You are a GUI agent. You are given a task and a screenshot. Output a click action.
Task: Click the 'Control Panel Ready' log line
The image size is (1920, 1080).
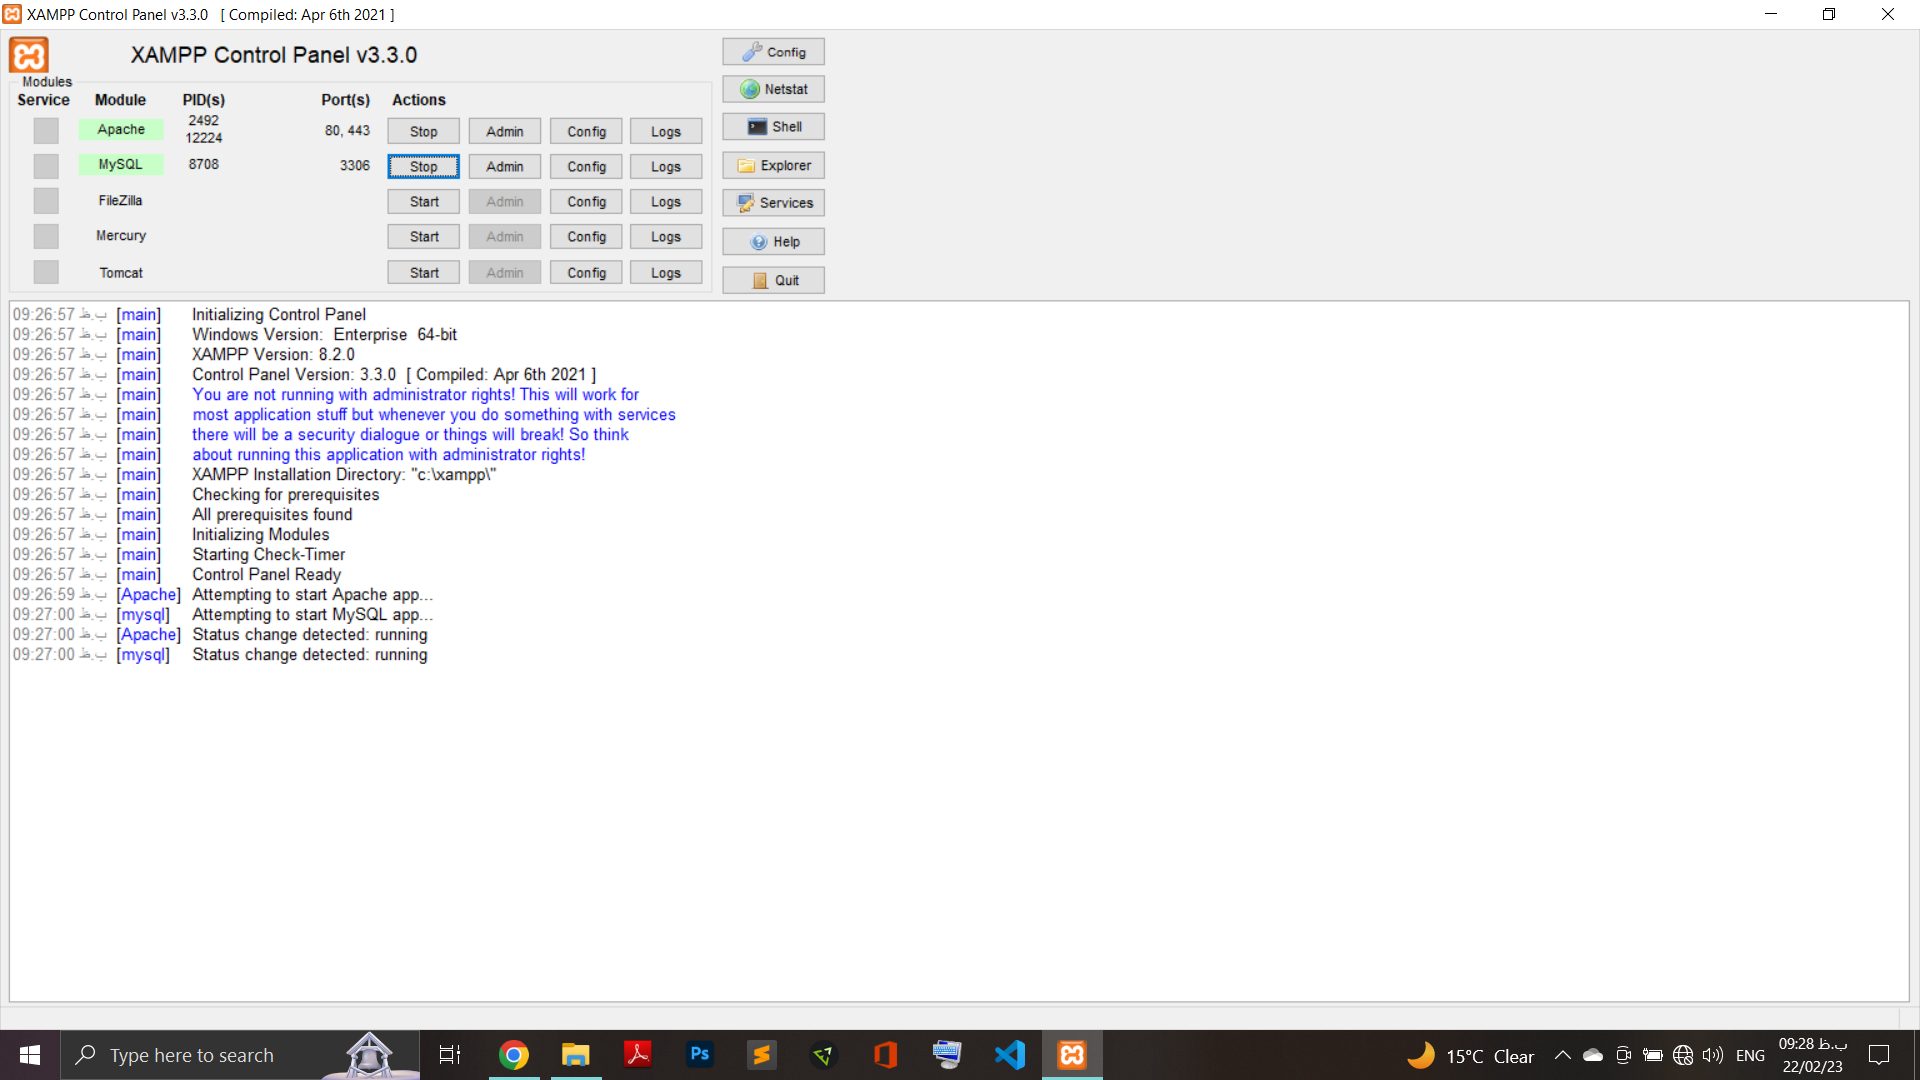tap(266, 574)
